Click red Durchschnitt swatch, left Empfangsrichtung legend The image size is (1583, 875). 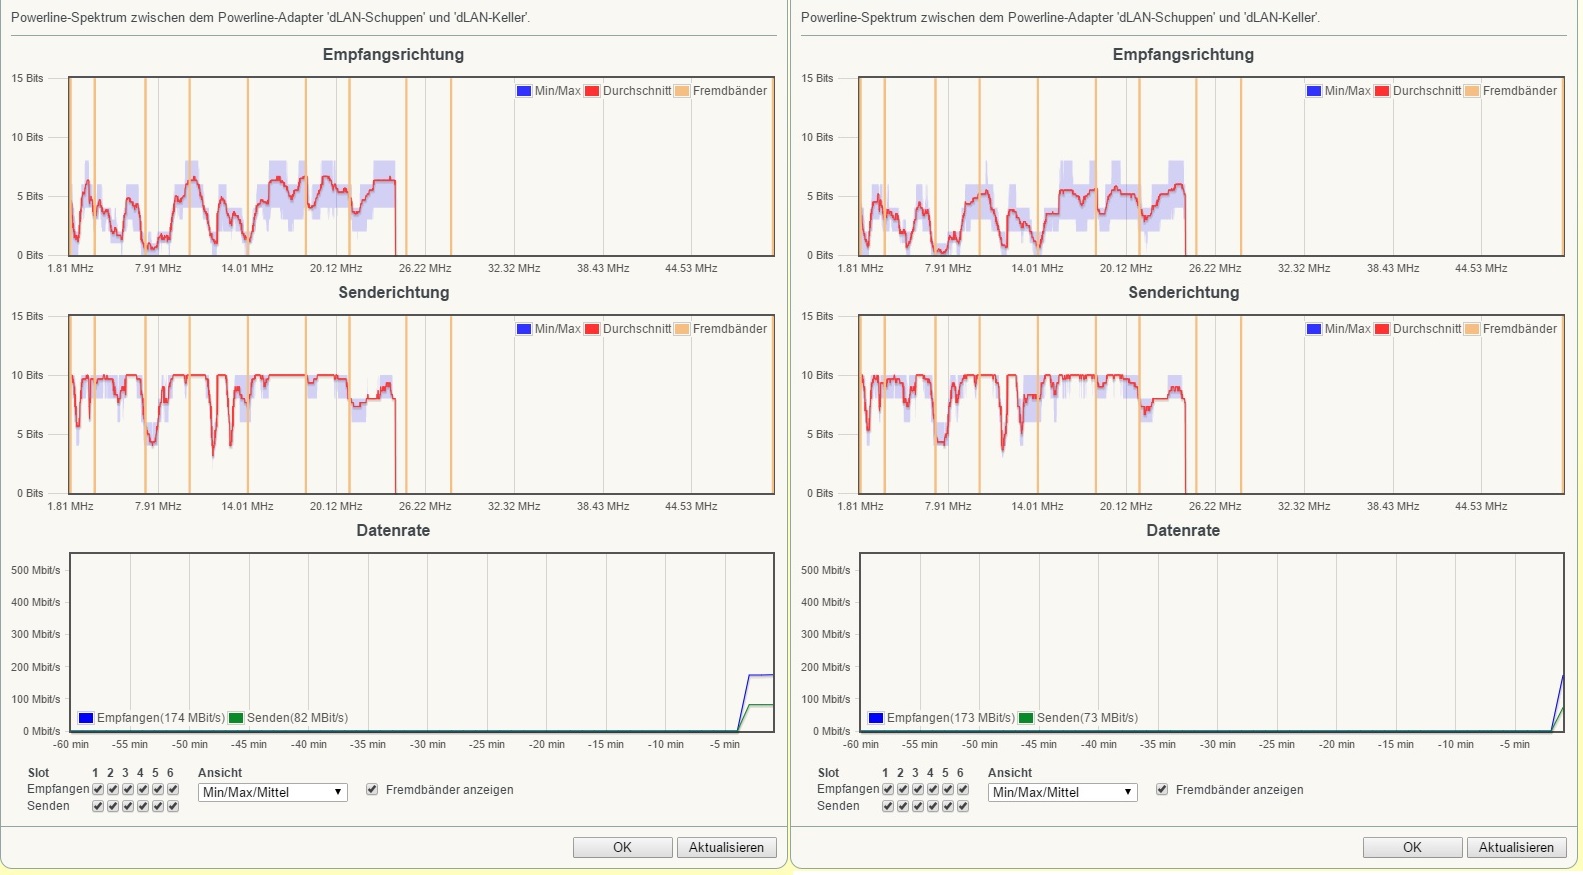click(x=592, y=91)
